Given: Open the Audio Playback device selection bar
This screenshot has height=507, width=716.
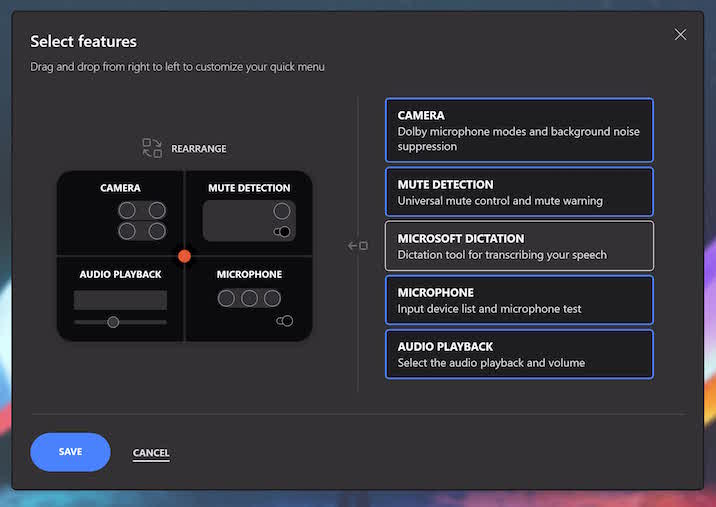Looking at the screenshot, I should tap(120, 300).
